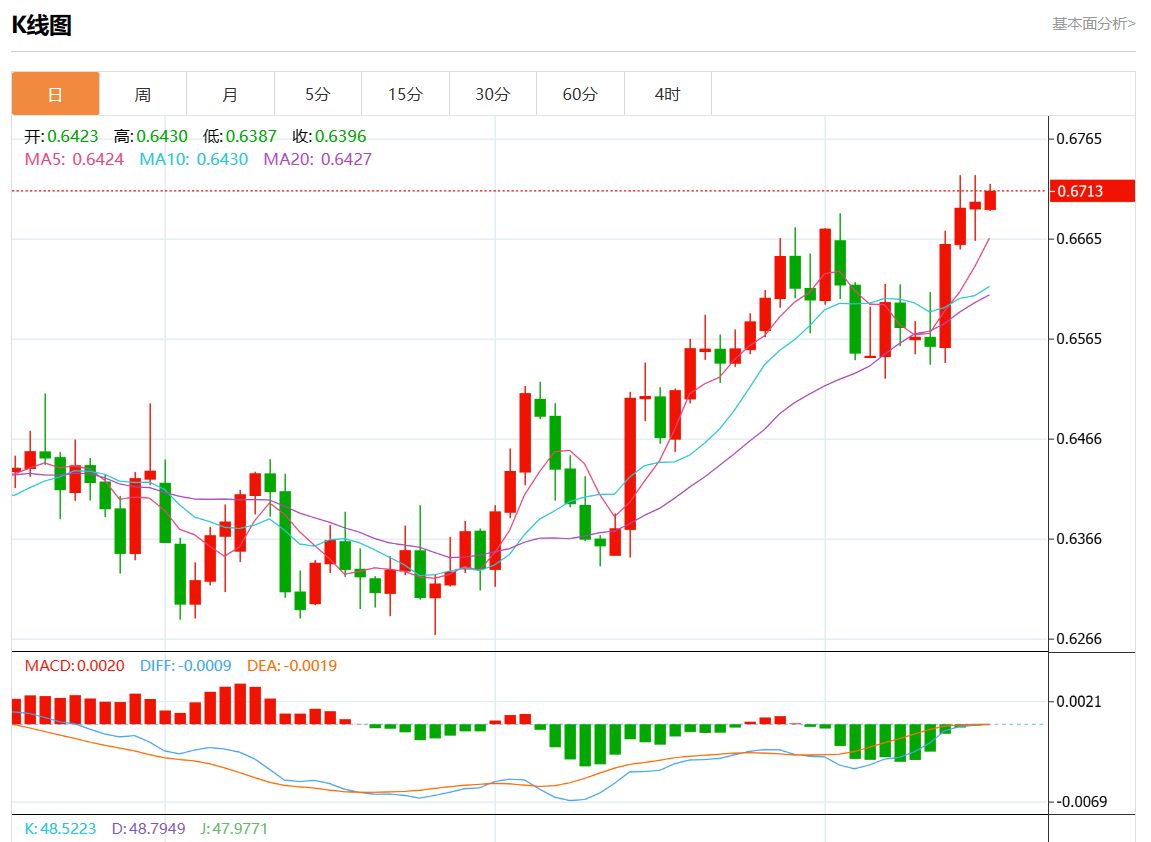The height and width of the screenshot is (842, 1151).
Task: Switch to the 月 monthly tab
Action: pyautogui.click(x=230, y=94)
